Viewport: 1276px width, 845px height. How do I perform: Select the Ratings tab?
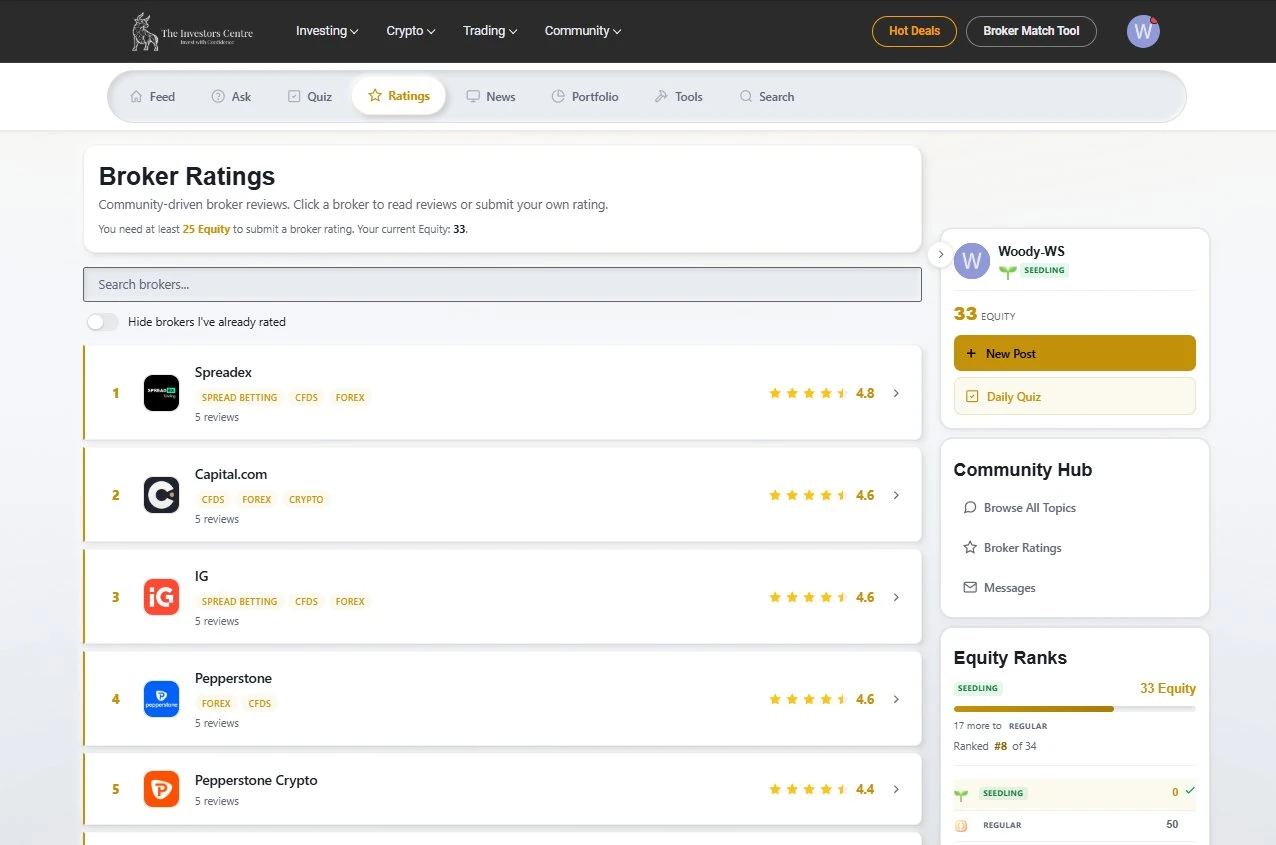click(399, 96)
